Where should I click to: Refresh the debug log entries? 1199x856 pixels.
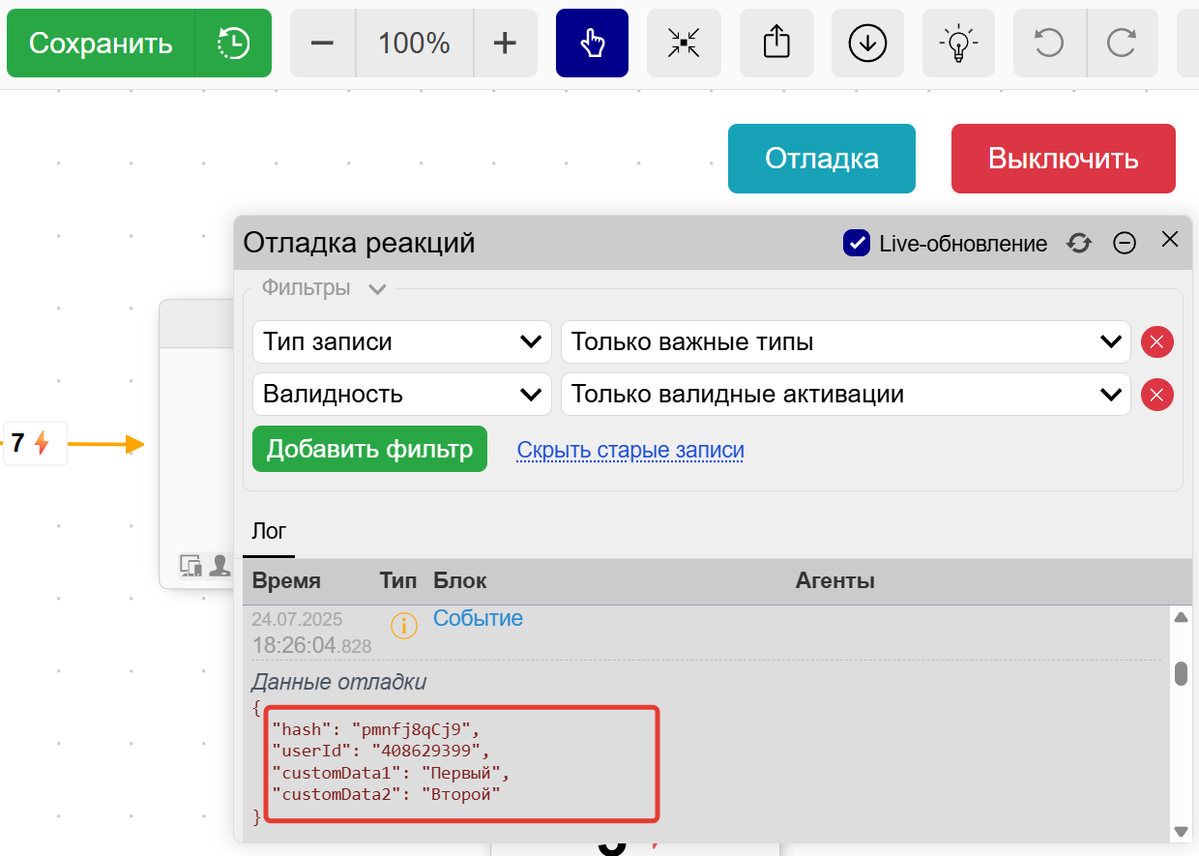coord(1079,243)
